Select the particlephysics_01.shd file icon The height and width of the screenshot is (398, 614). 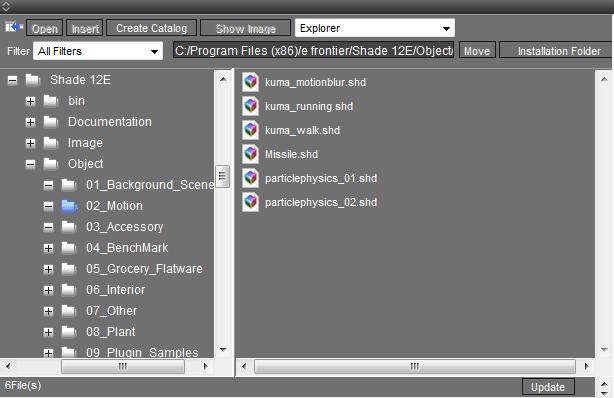tap(251, 178)
